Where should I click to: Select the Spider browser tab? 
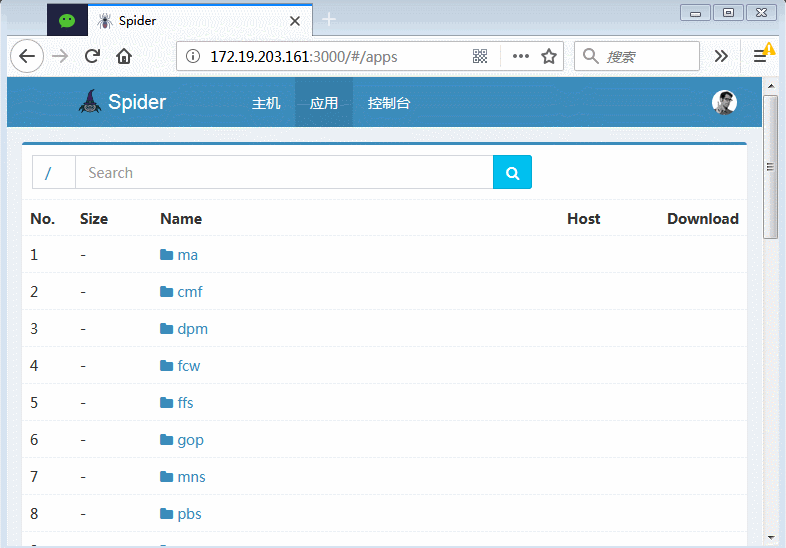coord(200,21)
